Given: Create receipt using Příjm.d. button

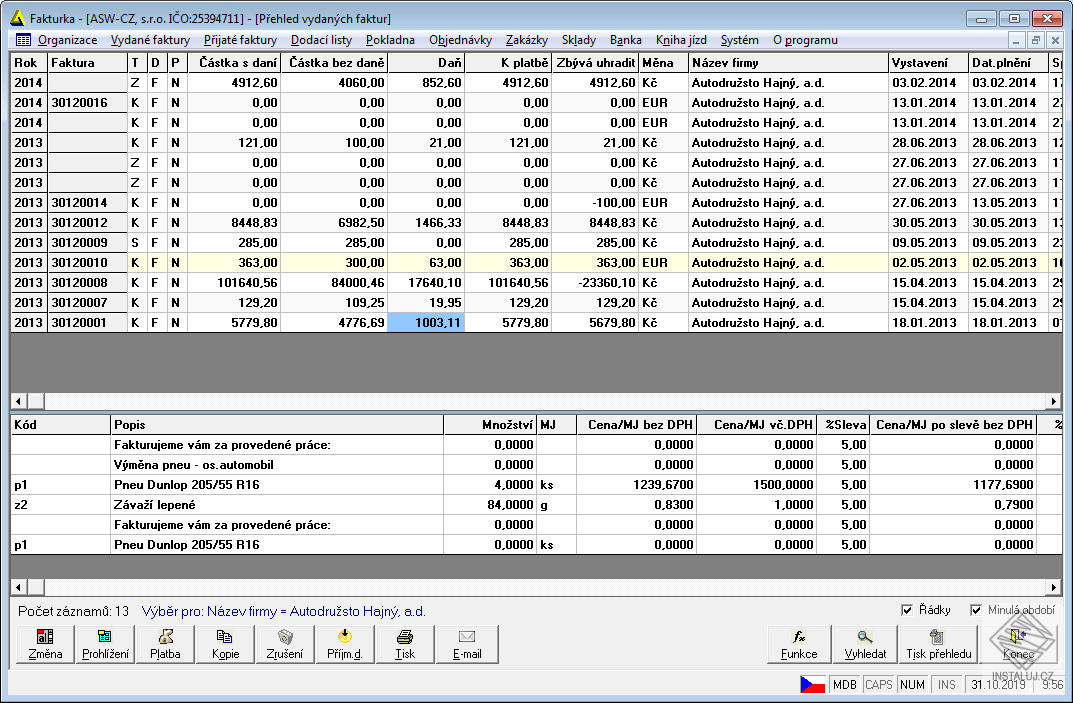Looking at the screenshot, I should coord(345,645).
